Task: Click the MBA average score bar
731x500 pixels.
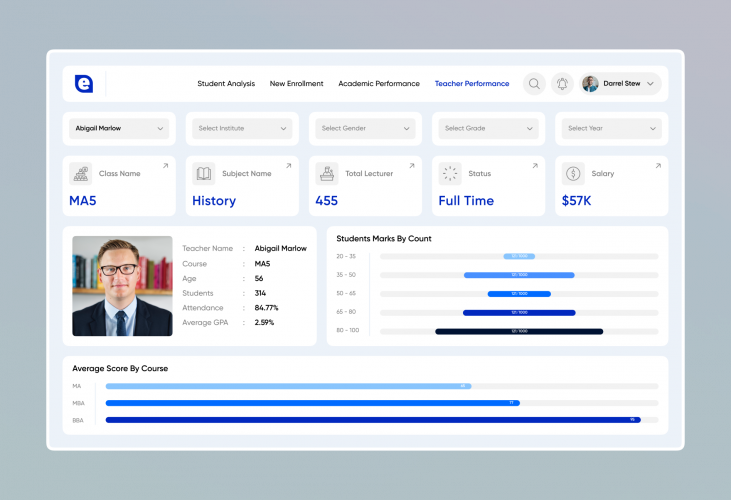Action: coord(313,403)
